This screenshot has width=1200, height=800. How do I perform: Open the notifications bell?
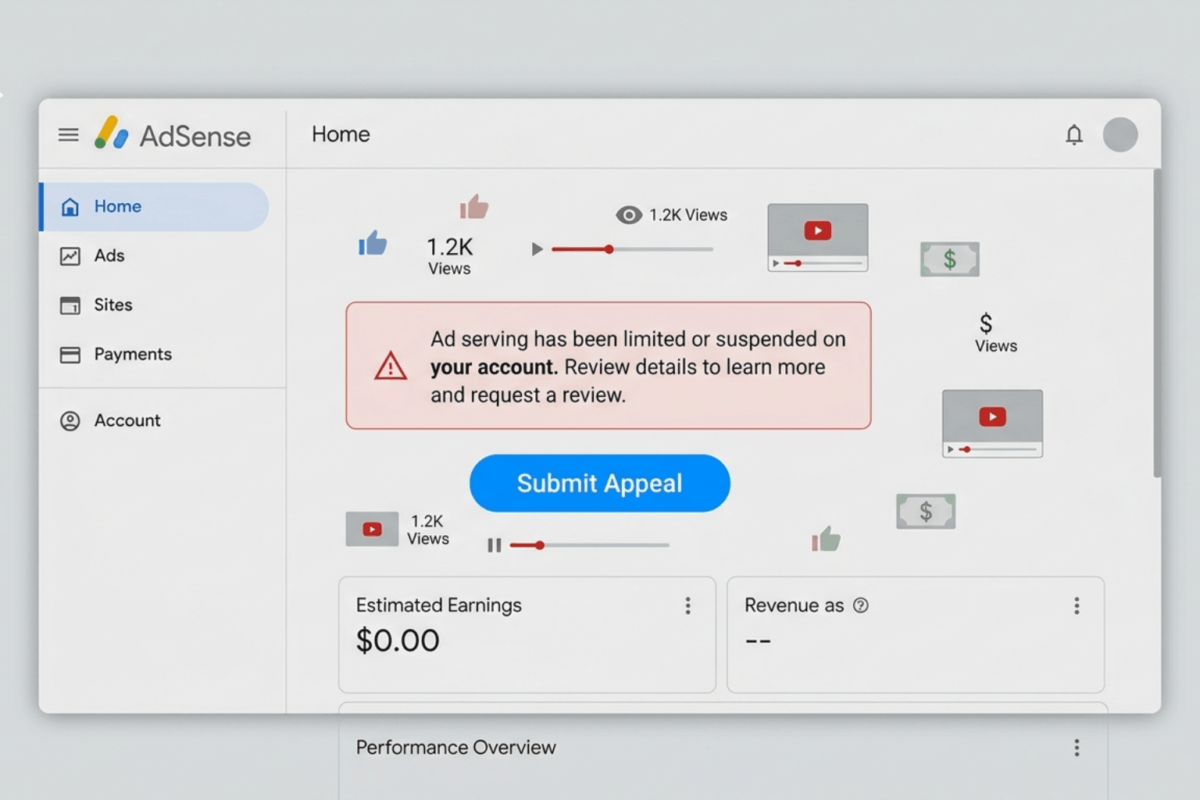(x=1074, y=135)
